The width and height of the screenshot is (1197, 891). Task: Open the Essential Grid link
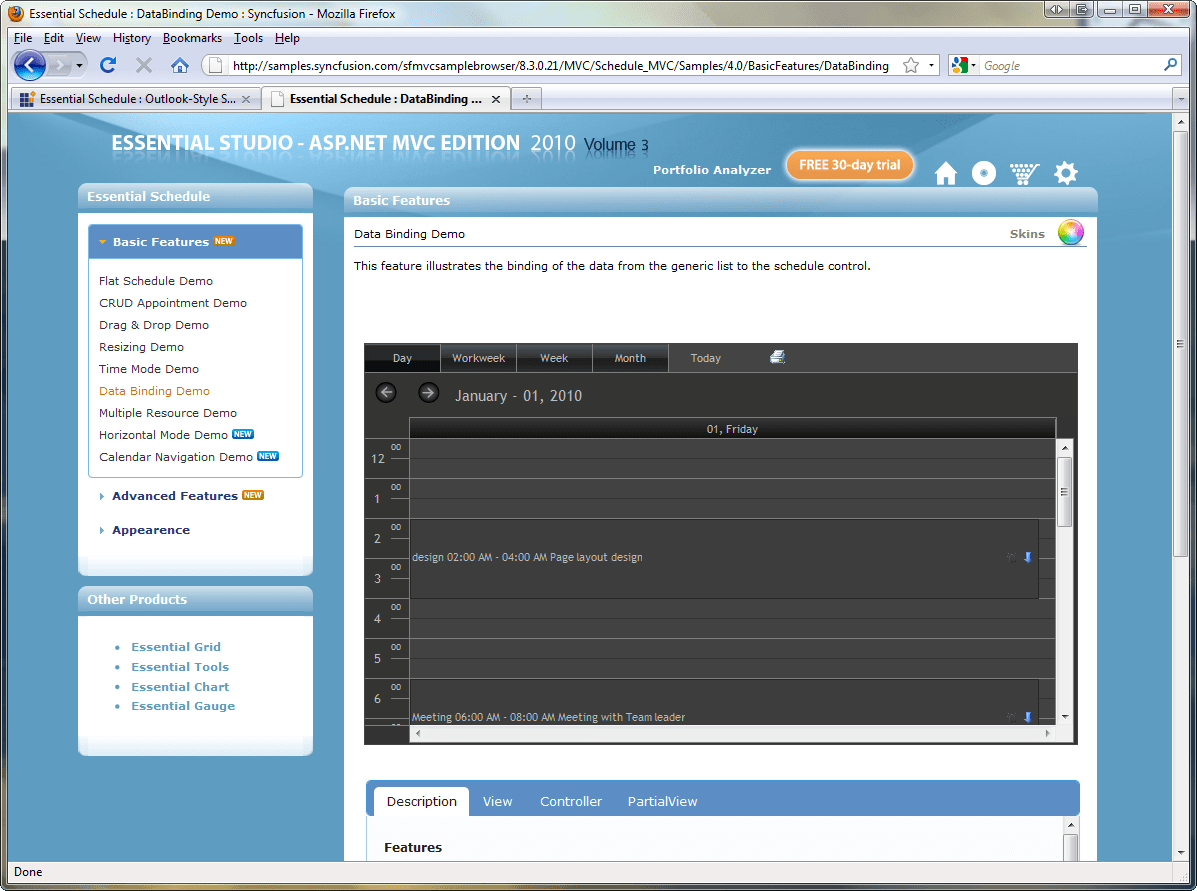(176, 647)
